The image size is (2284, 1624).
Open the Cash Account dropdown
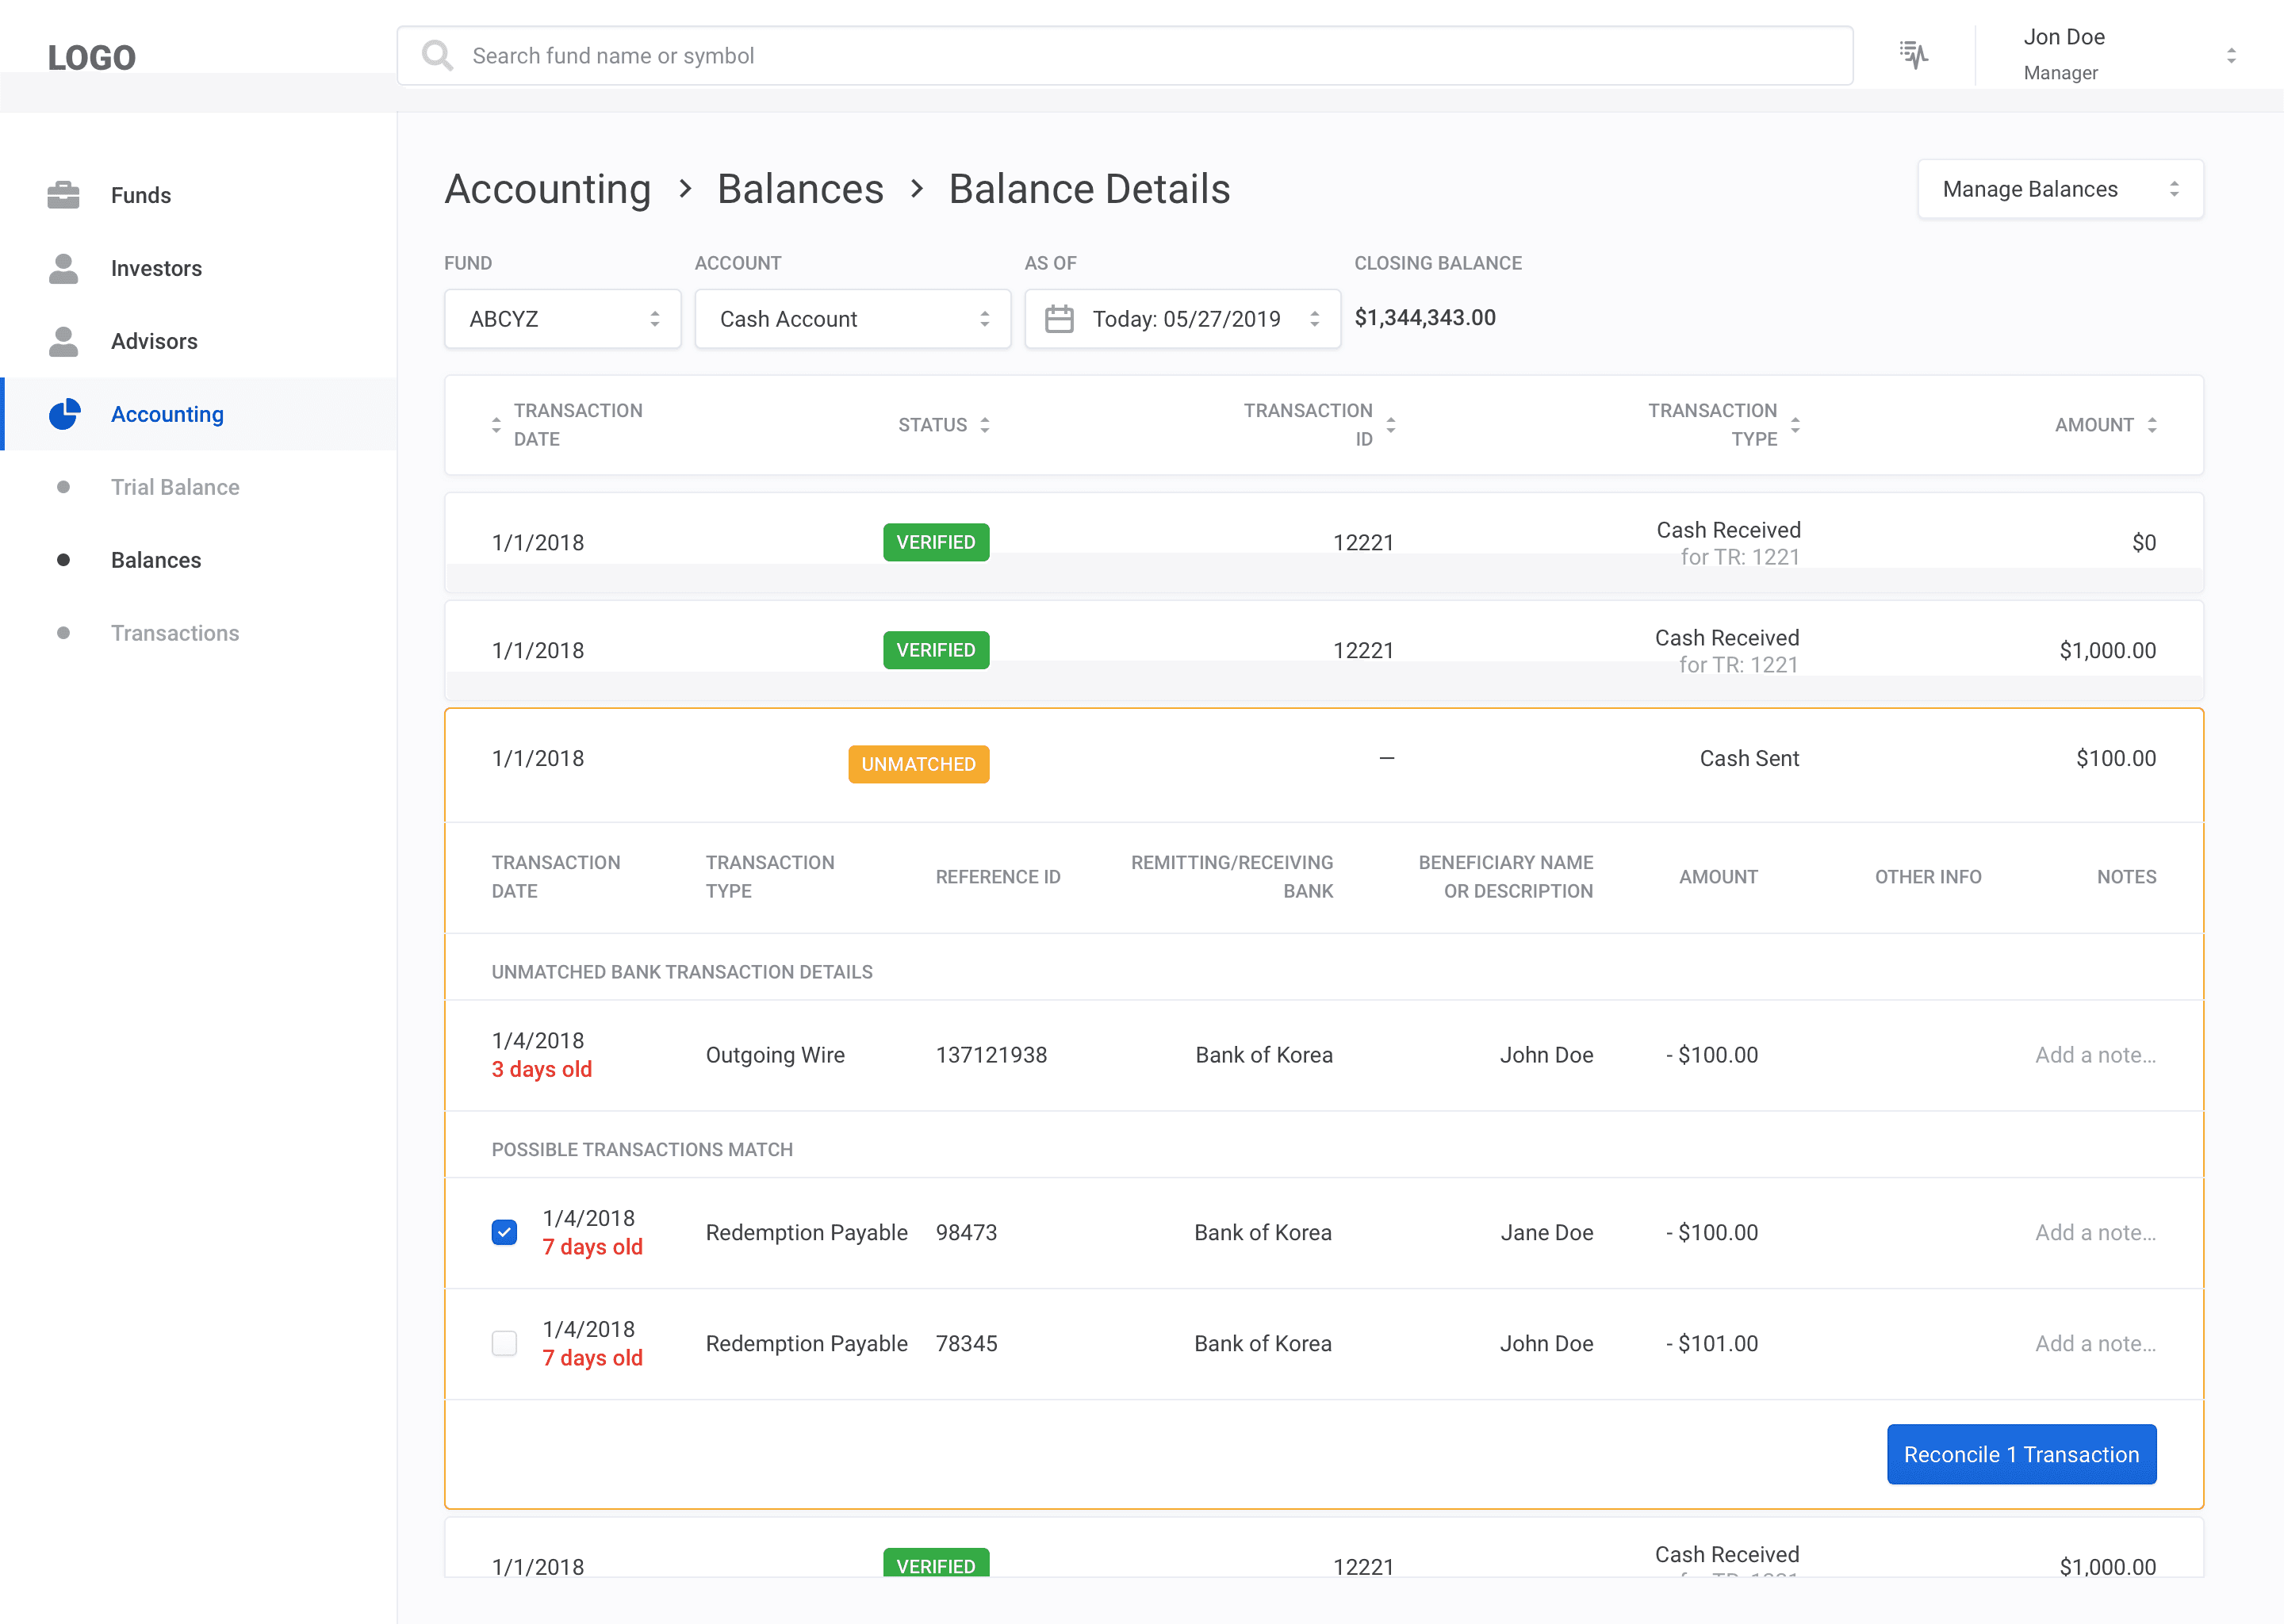pos(852,319)
